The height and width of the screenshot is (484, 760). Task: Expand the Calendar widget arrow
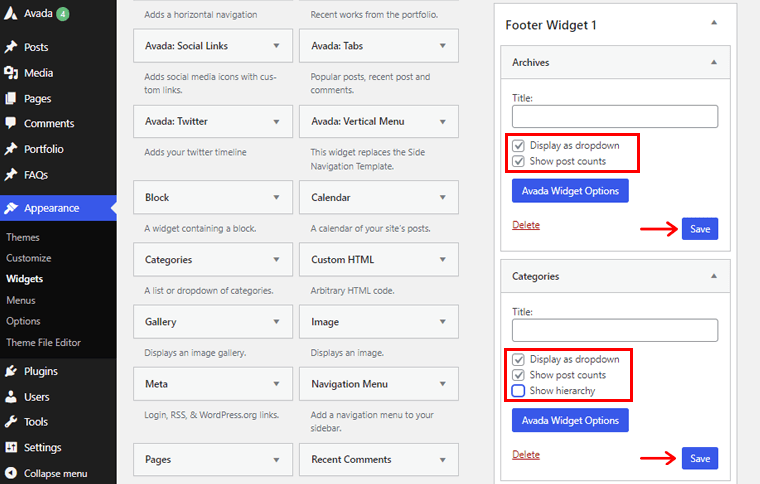click(x=443, y=197)
